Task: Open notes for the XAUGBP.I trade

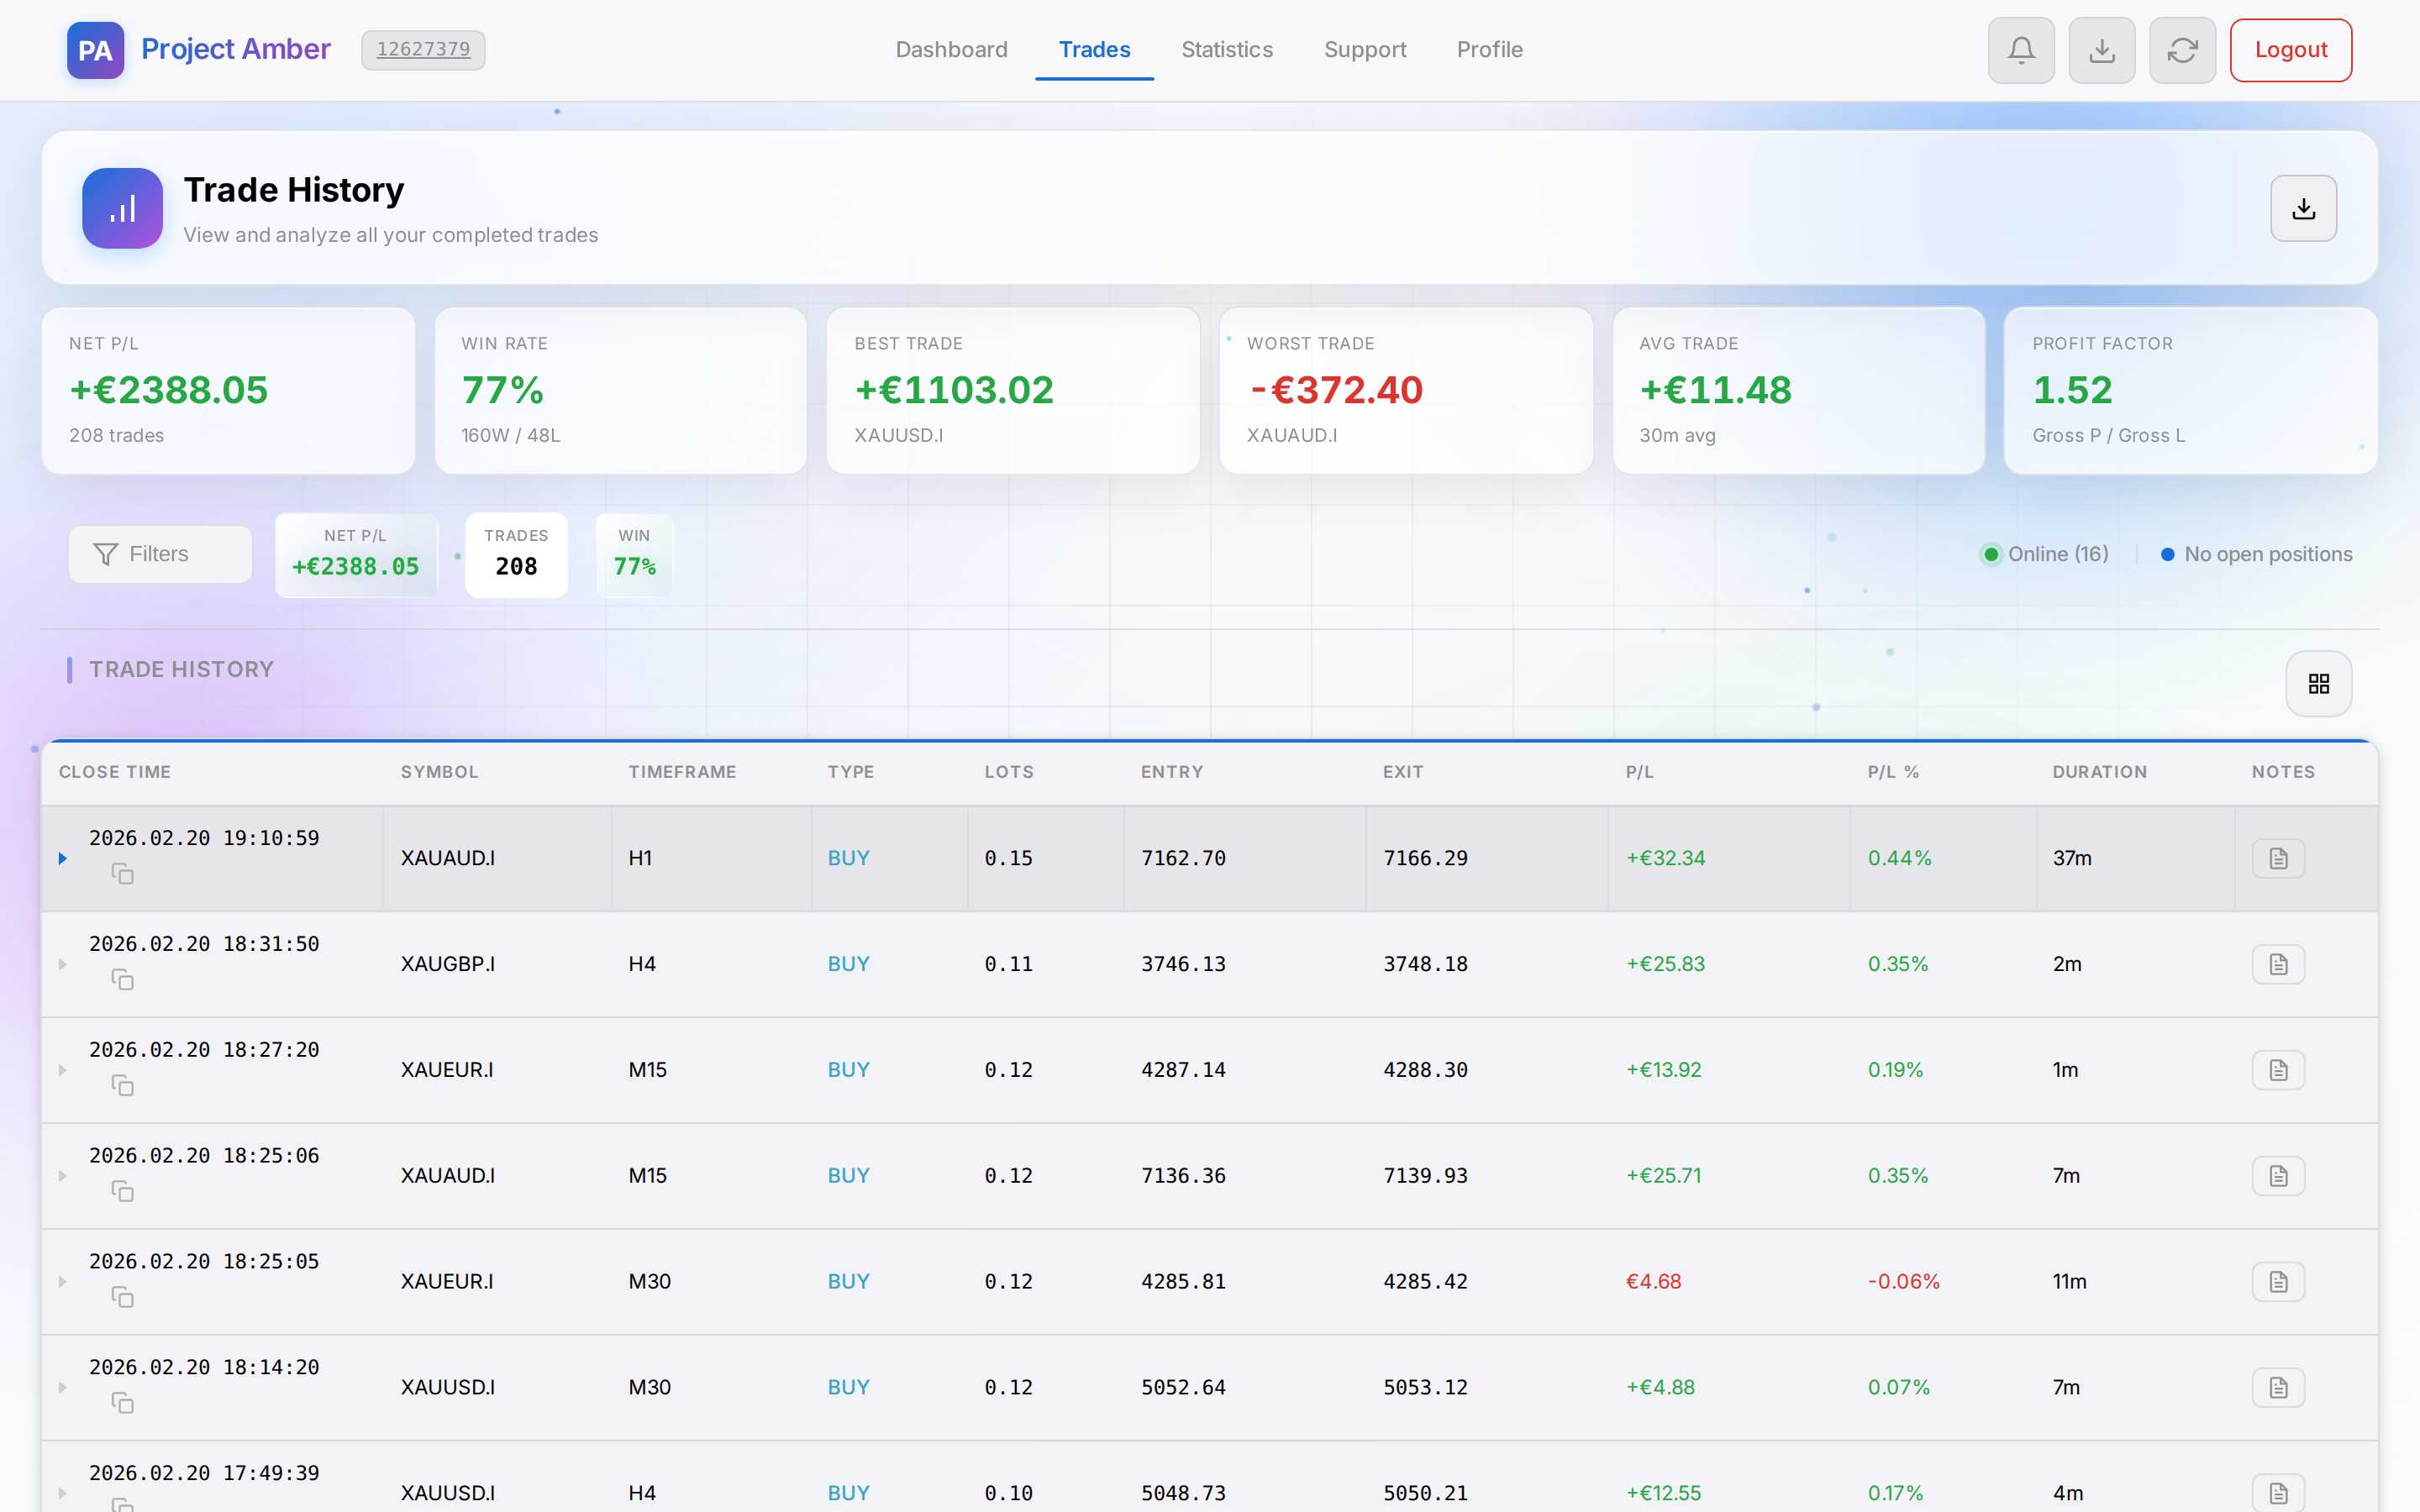Action: [2278, 964]
